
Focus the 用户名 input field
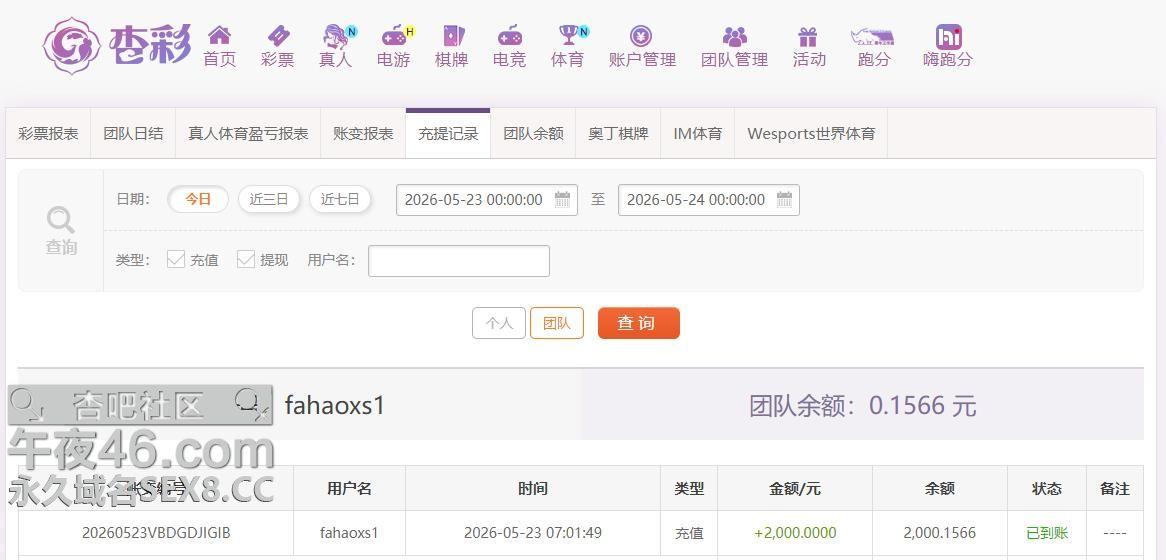[x=459, y=261]
